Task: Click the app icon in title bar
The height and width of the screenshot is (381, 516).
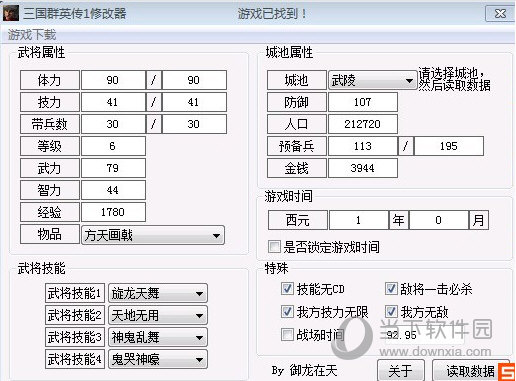Action: (x=11, y=13)
